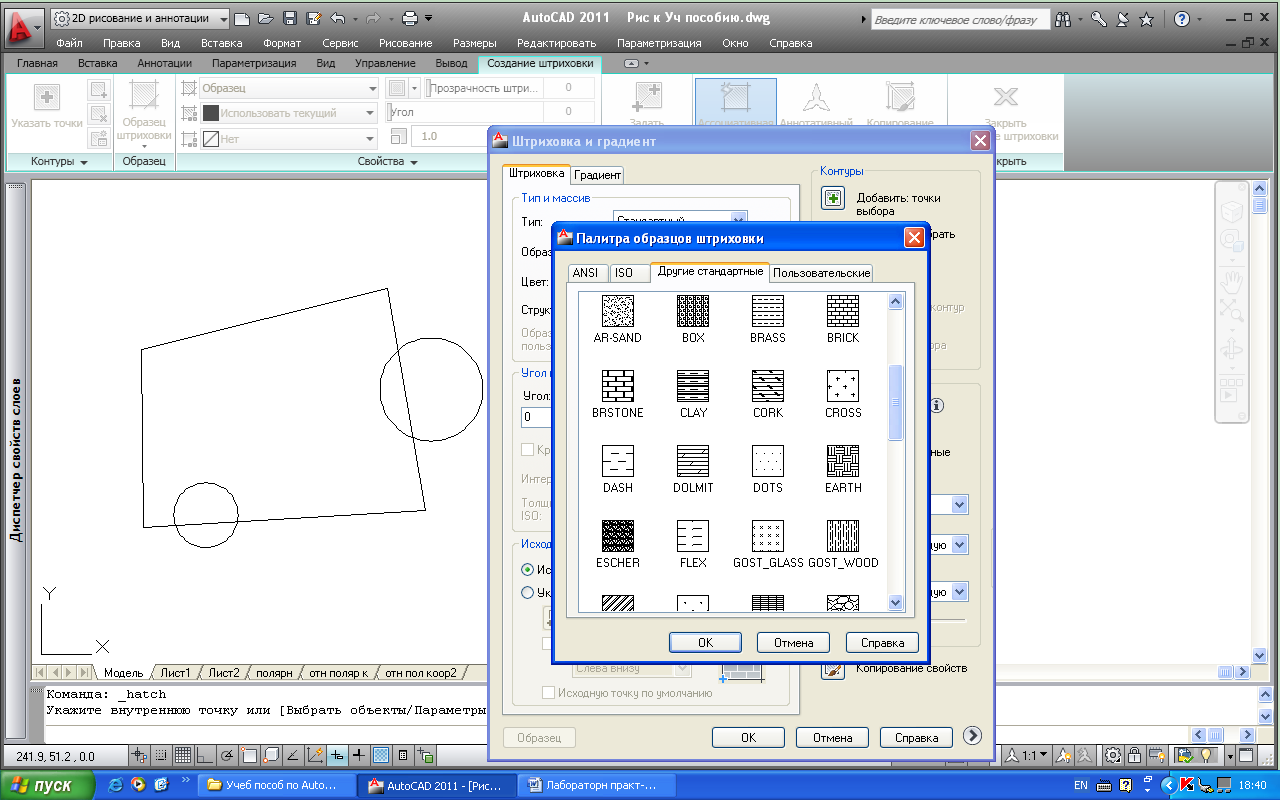
Task: Switch to the Пользовательские tab
Action: pyautogui.click(x=823, y=273)
